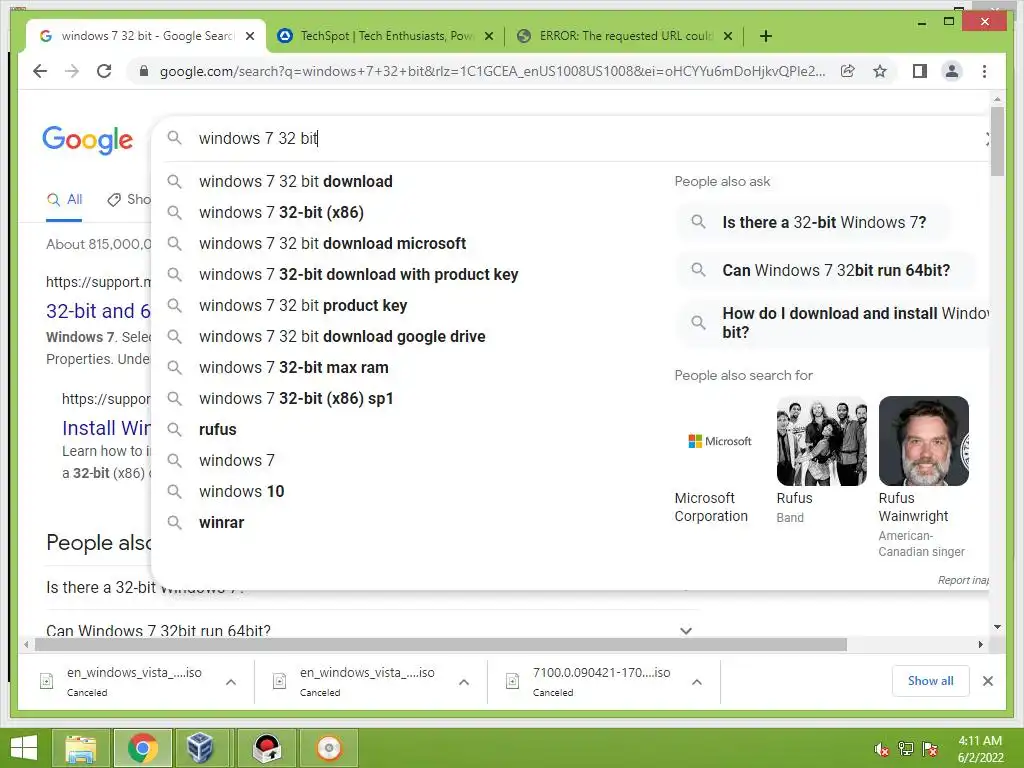Screen dimensions: 1024x768
Task: Close the windows 7 32 bit tab
Action: point(249,37)
